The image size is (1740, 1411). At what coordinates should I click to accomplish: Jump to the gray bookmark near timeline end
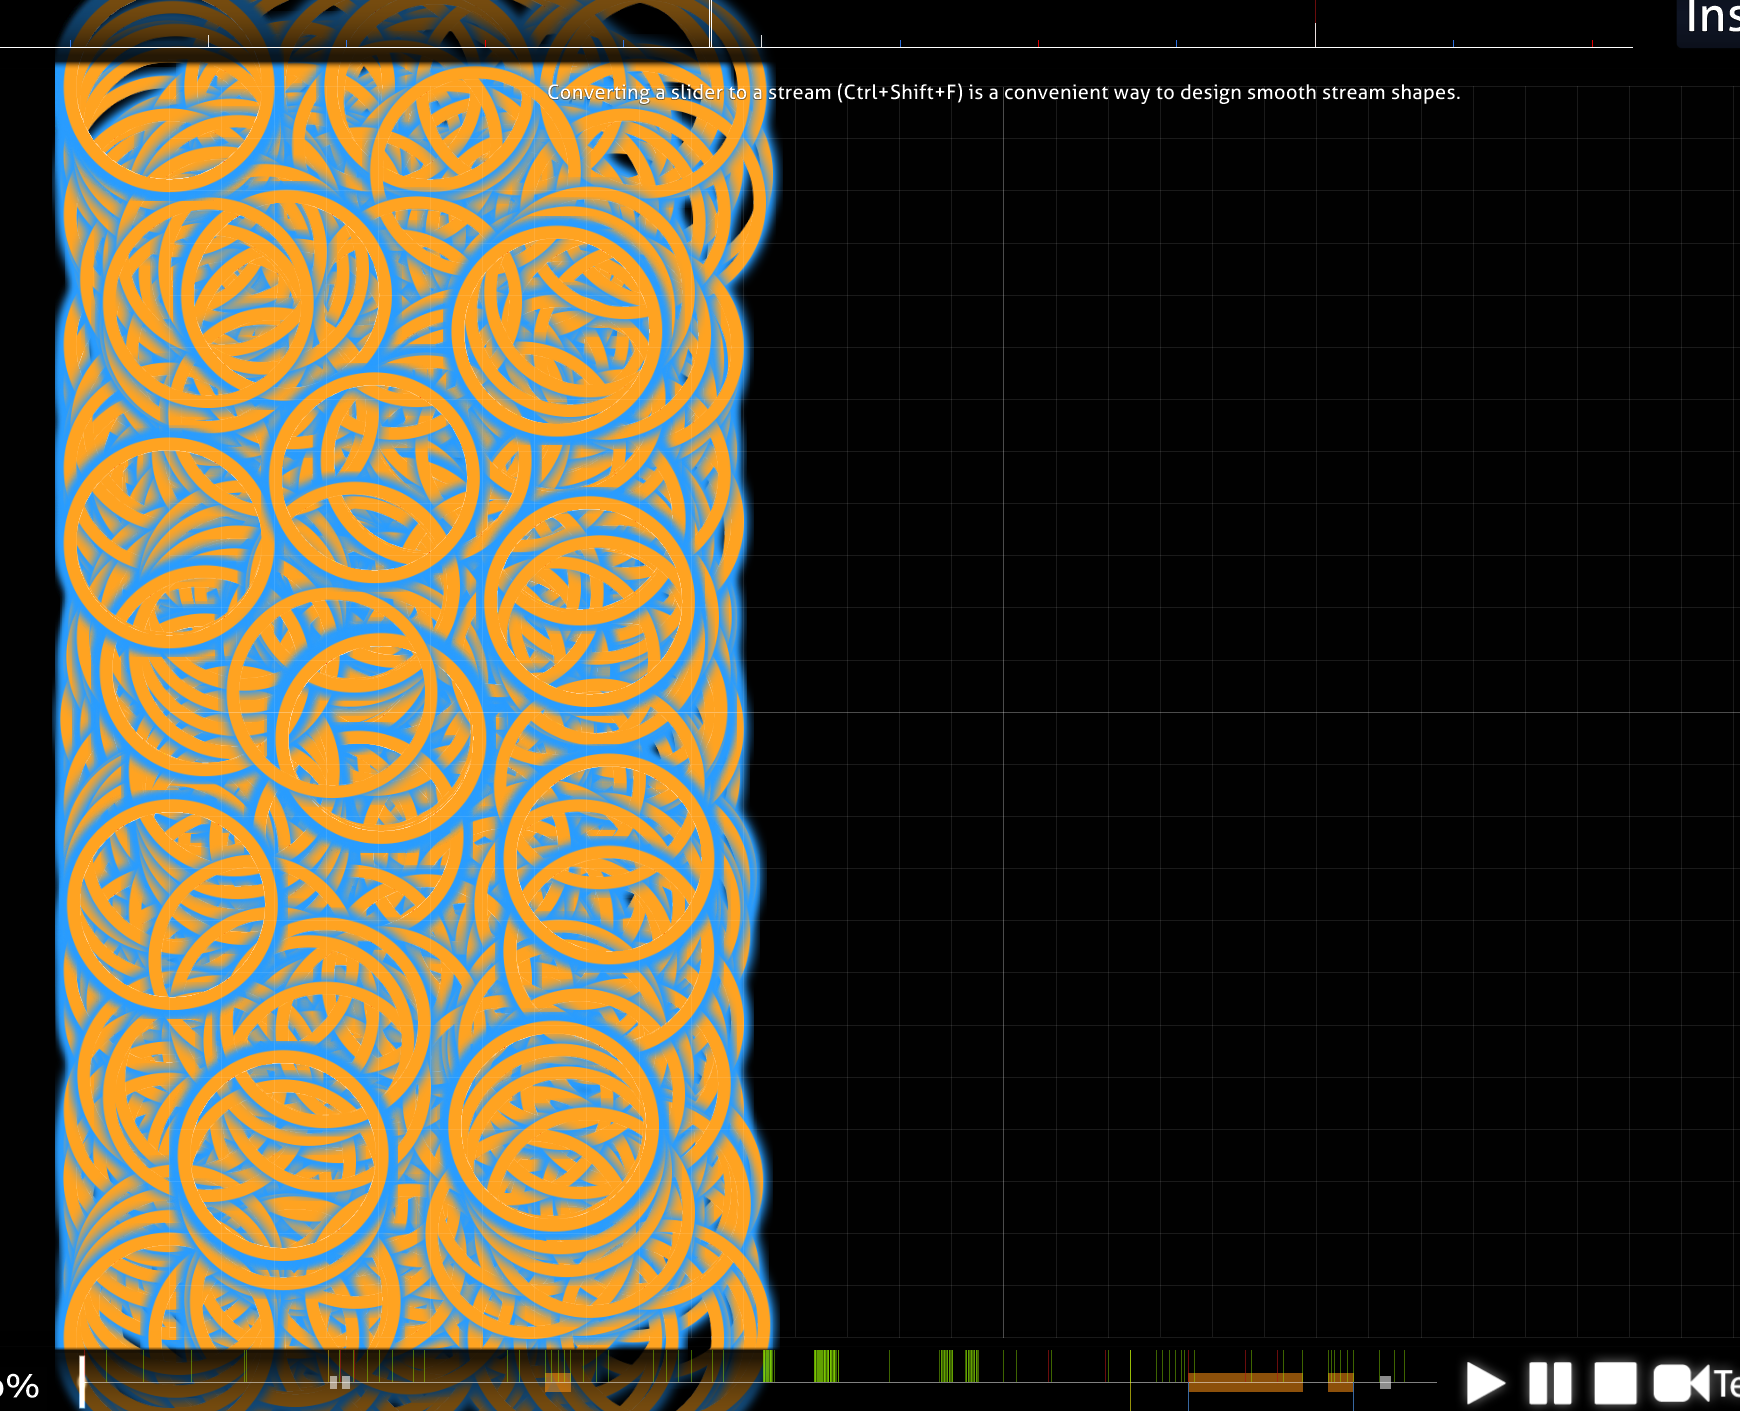[x=1385, y=1382]
